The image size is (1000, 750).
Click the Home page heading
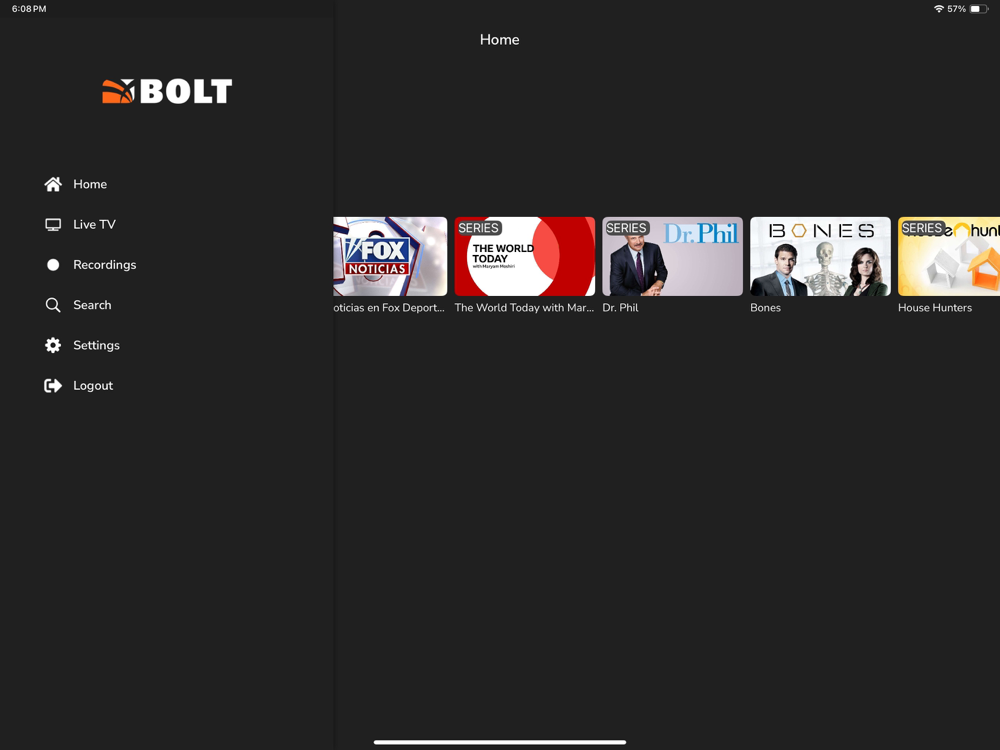[499, 40]
